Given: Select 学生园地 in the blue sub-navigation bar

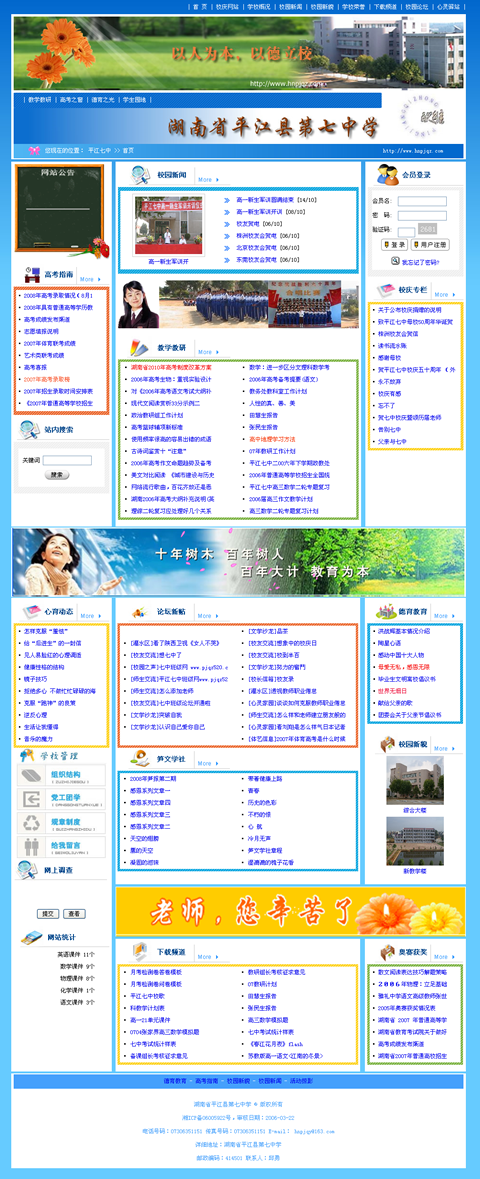Looking at the screenshot, I should [x=135, y=99].
